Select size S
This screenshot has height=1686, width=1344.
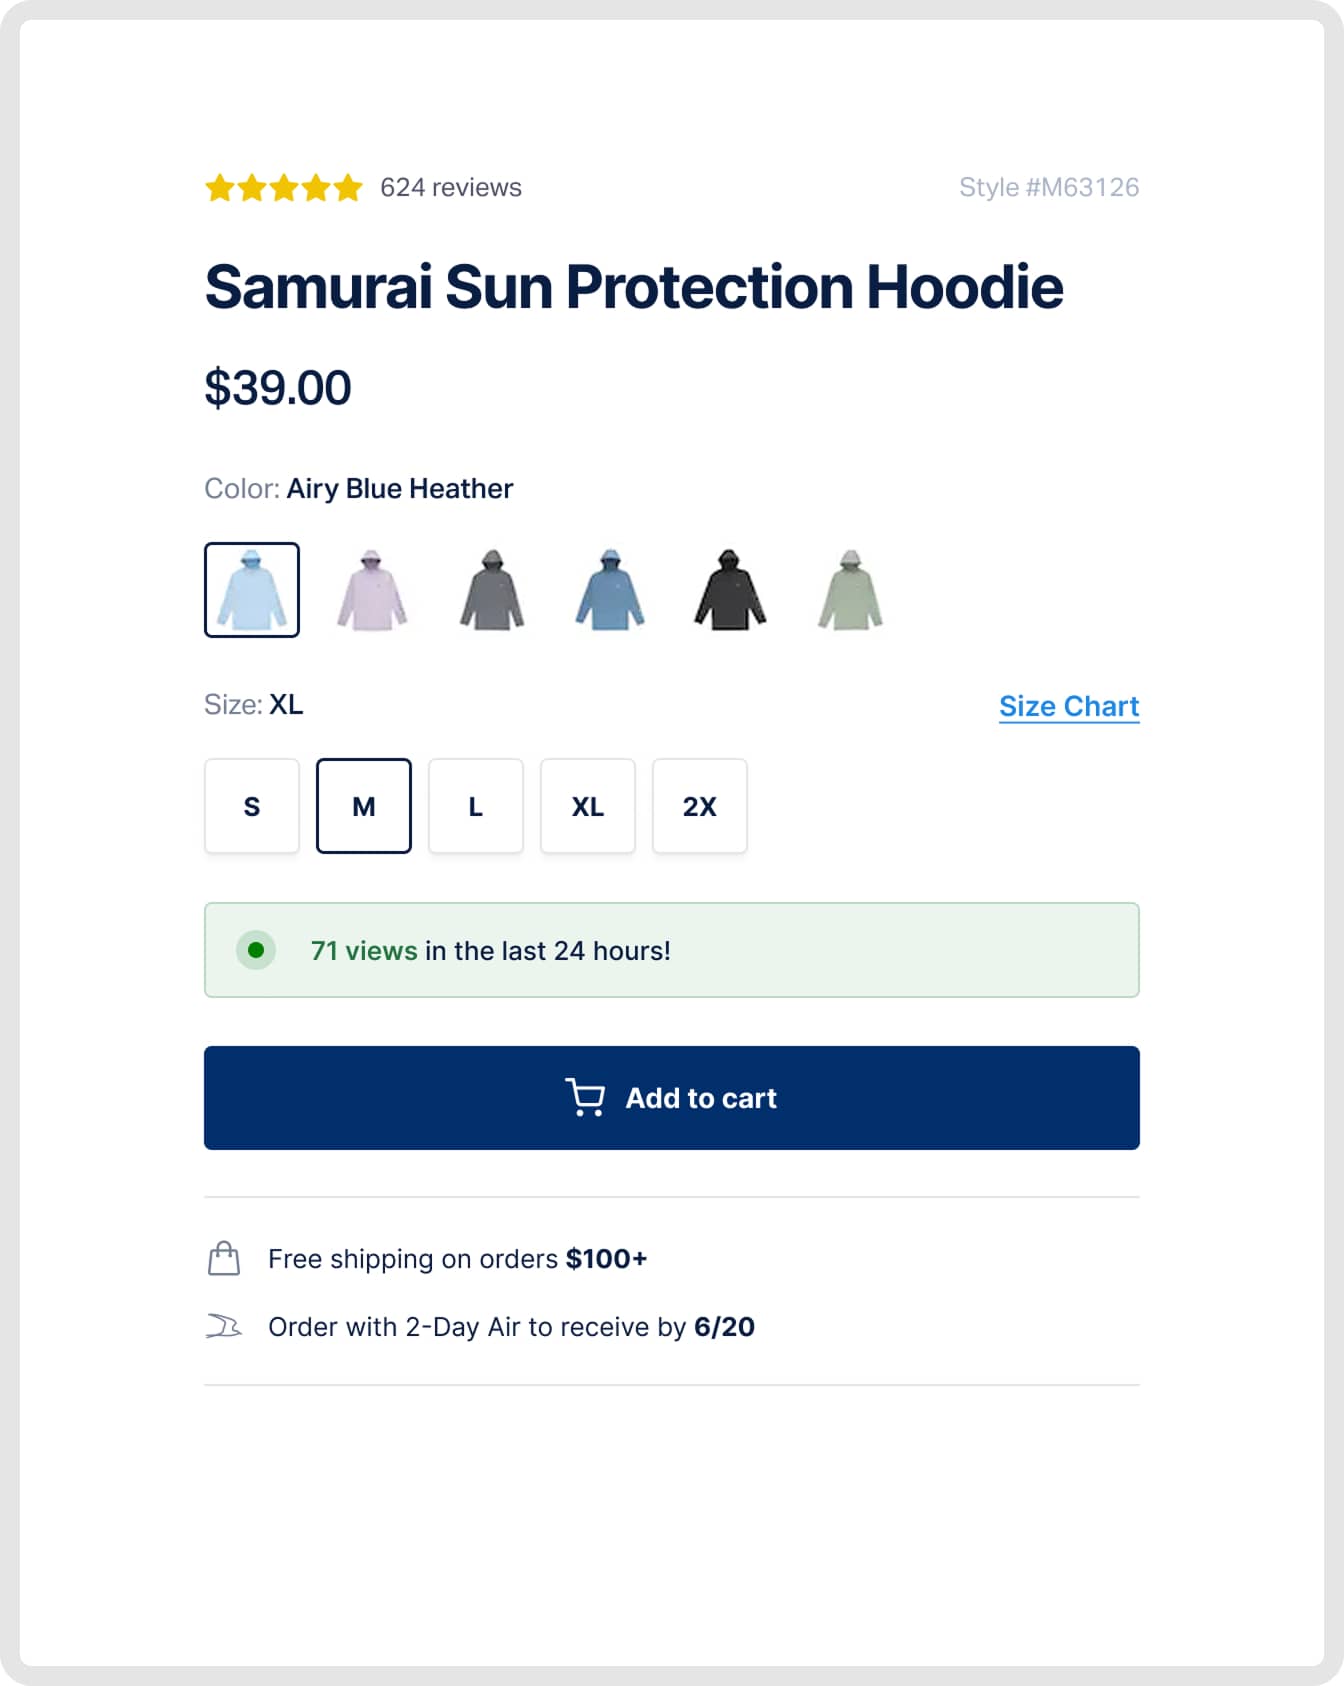point(251,806)
